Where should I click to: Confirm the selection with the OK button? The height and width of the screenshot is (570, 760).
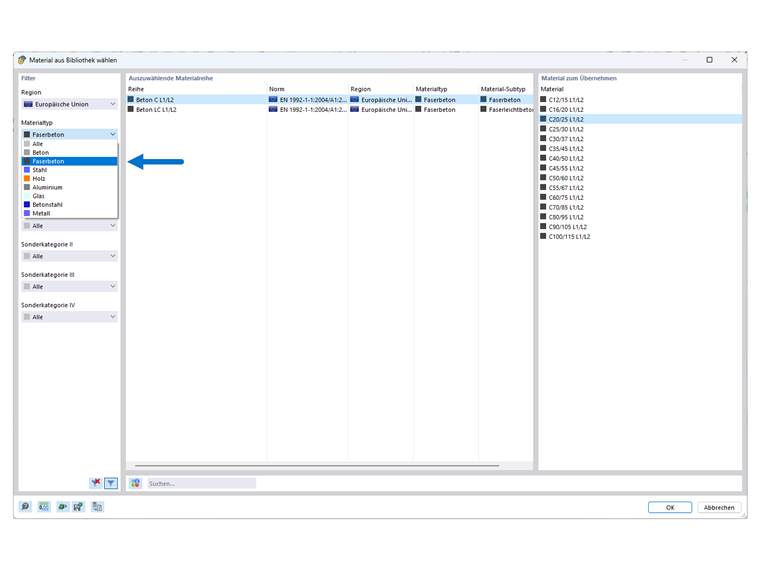(x=670, y=507)
